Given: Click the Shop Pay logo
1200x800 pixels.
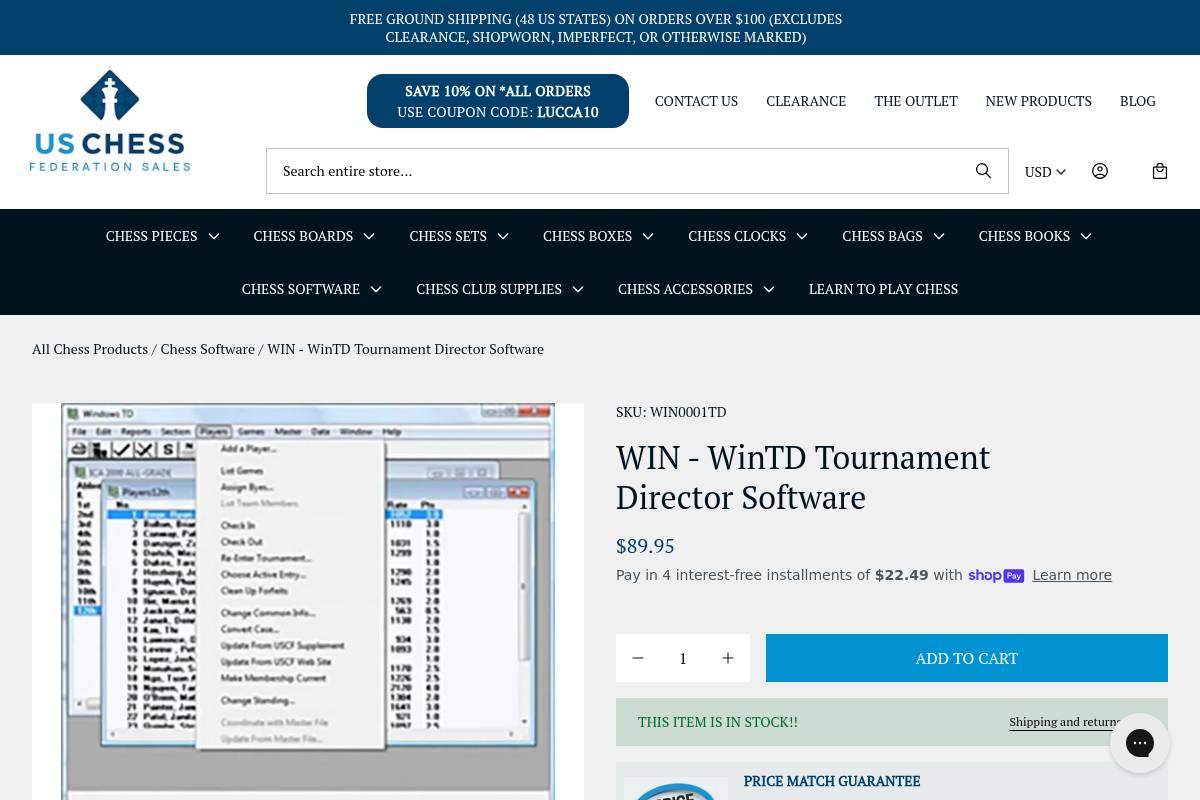Looking at the screenshot, I should [996, 576].
